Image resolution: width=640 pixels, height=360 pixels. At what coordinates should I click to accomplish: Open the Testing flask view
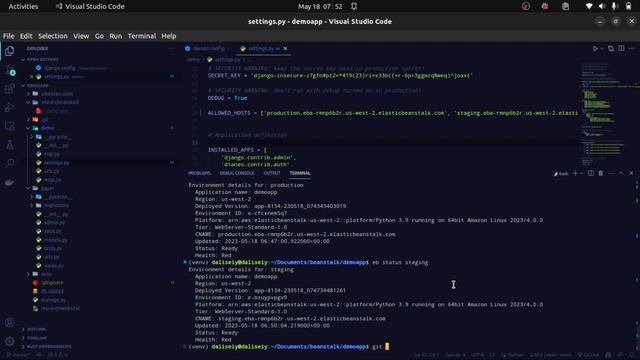tap(10, 145)
